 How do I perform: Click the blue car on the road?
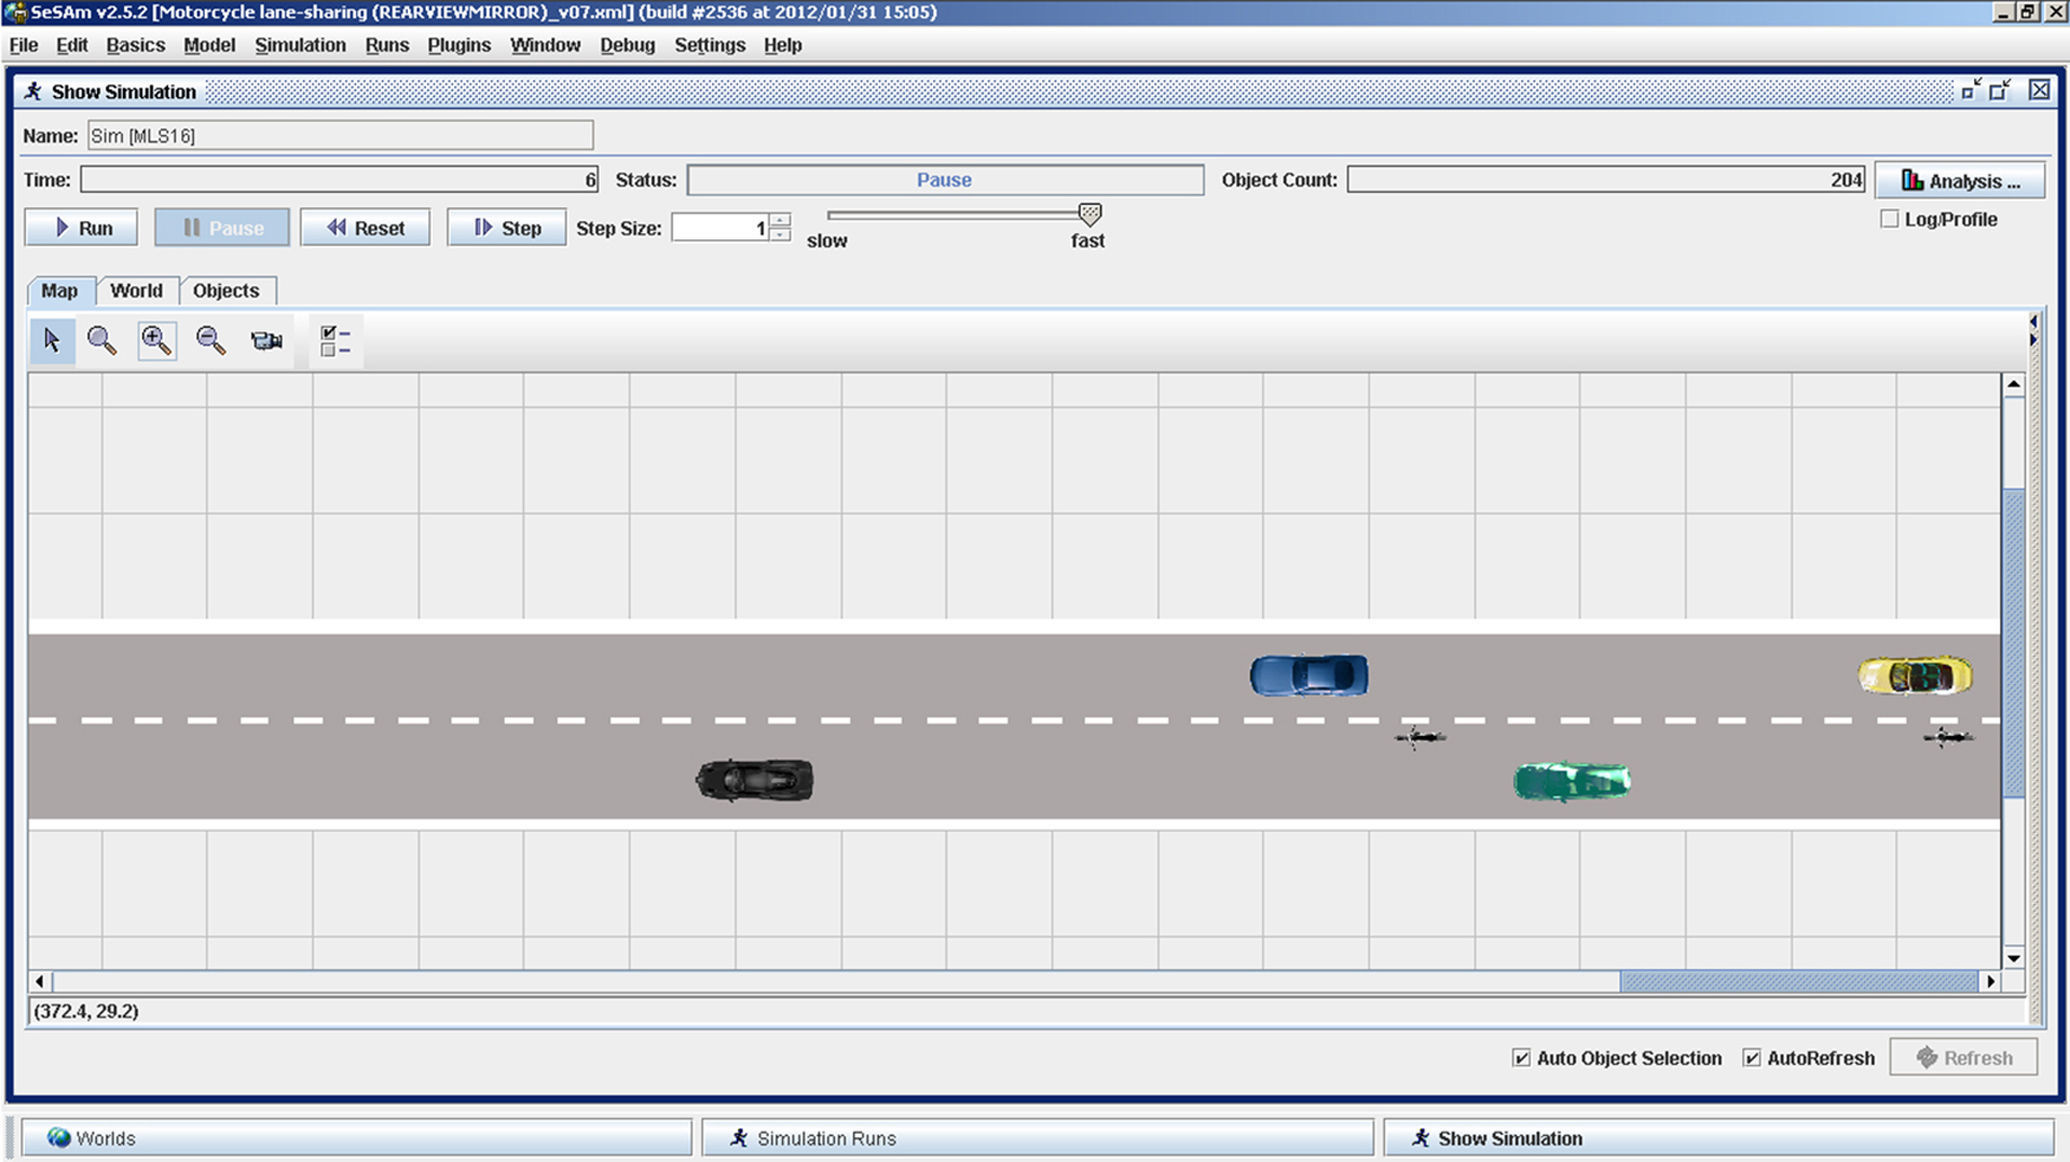tap(1309, 675)
